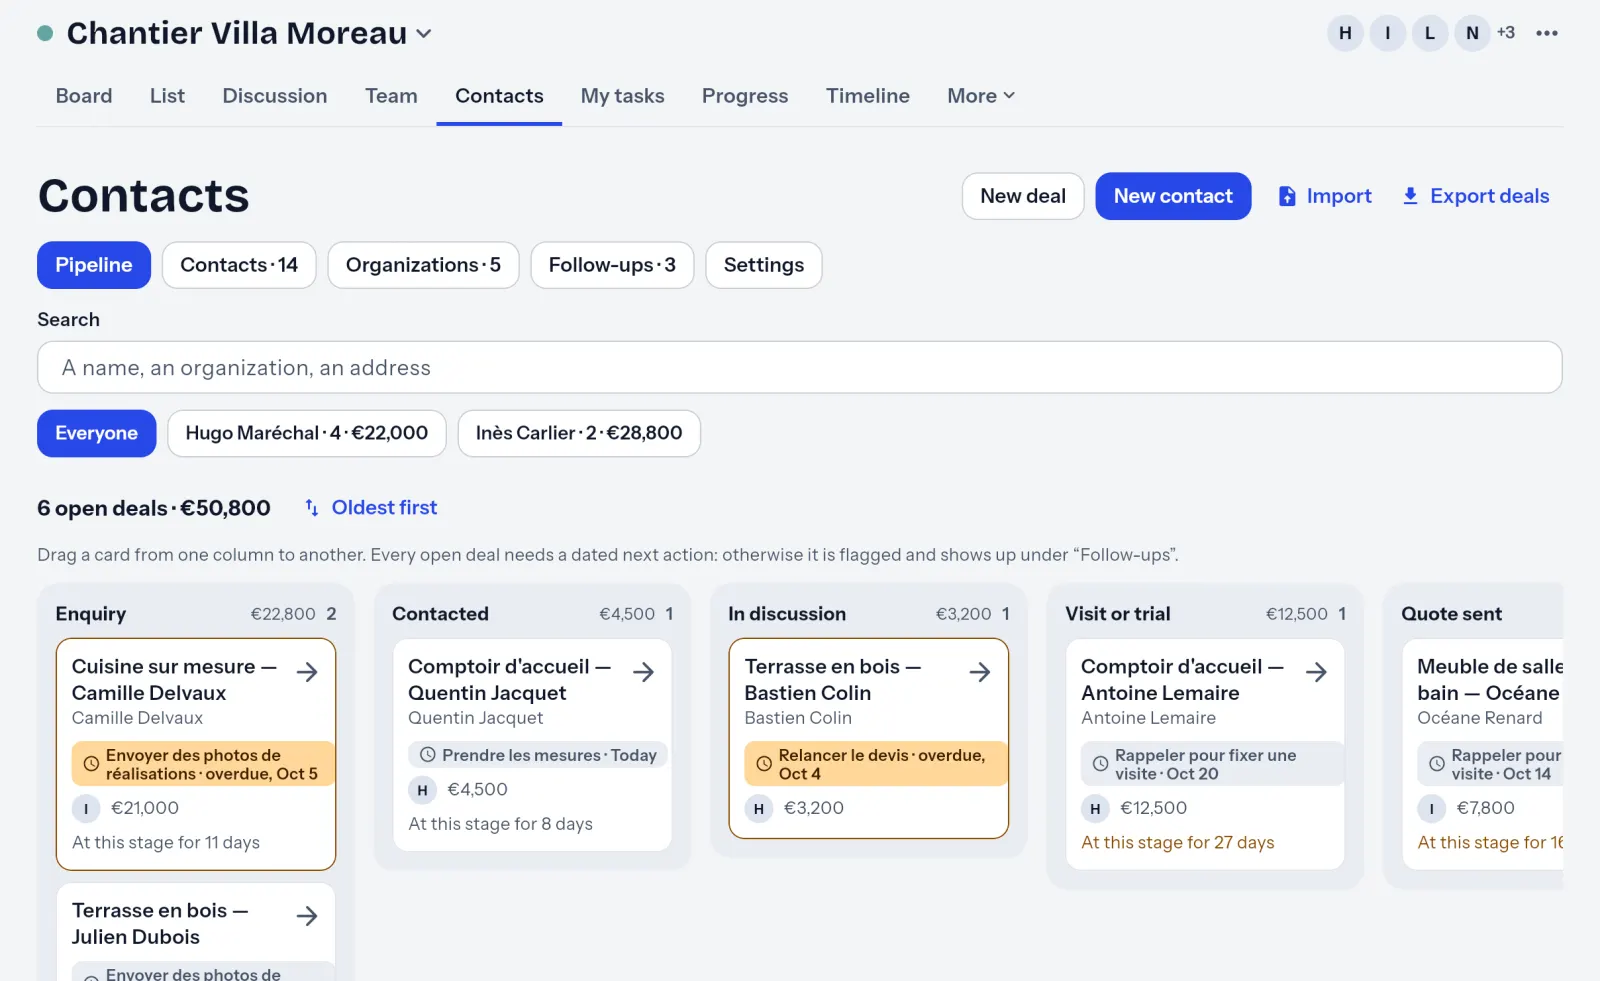This screenshot has width=1600, height=981.
Task: Click member avatar I in the header
Action: pos(1387,33)
